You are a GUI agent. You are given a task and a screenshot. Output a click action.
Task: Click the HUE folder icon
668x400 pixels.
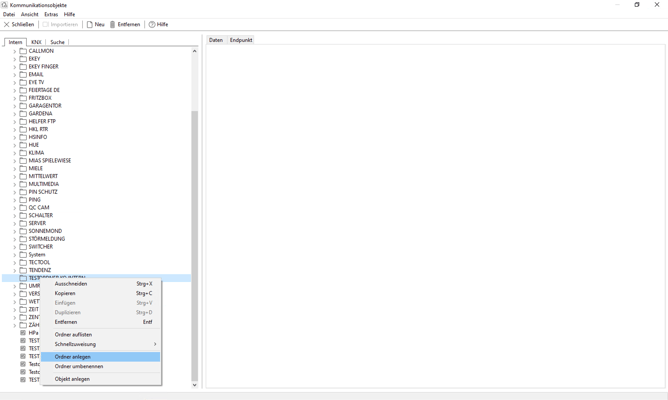pyautogui.click(x=23, y=145)
